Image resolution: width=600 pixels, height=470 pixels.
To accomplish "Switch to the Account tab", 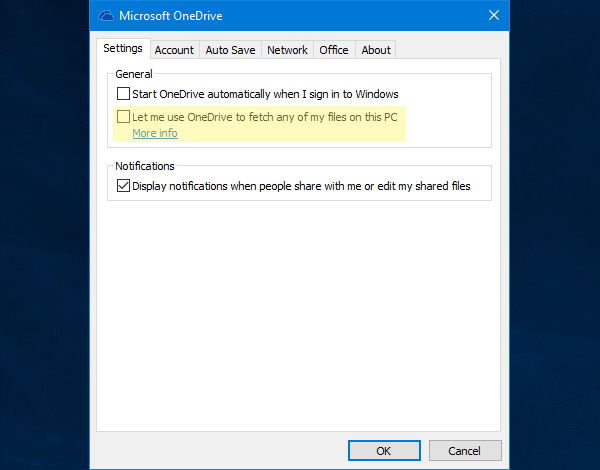I will pos(174,50).
